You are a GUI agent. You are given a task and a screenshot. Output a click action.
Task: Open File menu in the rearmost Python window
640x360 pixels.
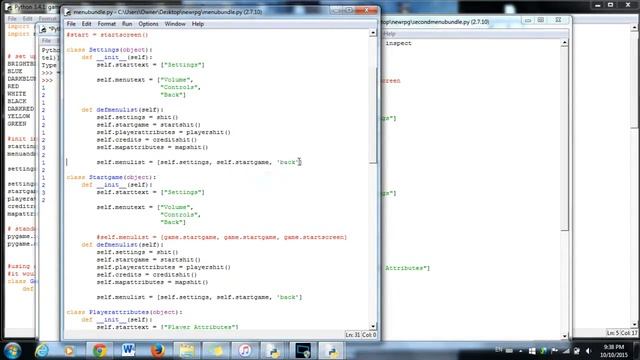(x=12, y=19)
